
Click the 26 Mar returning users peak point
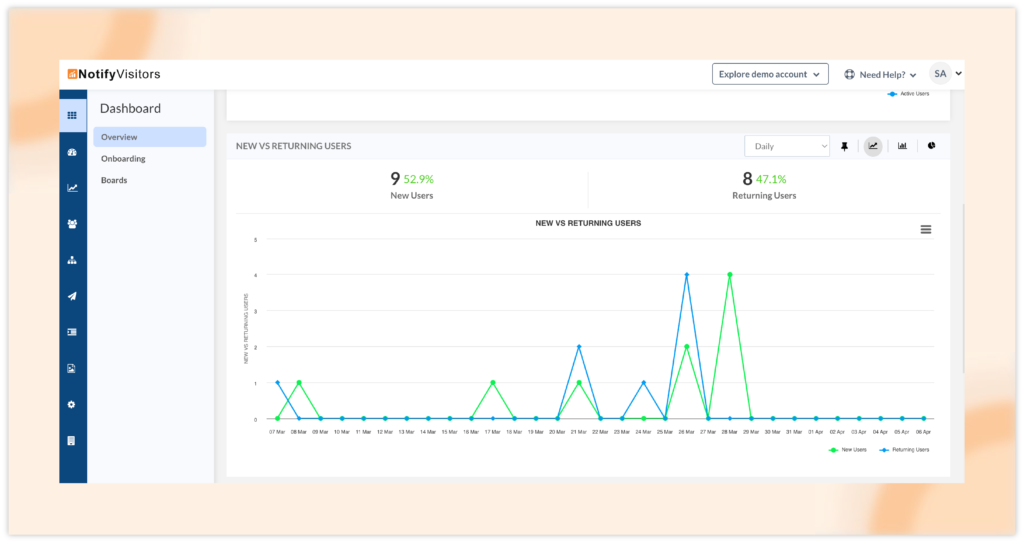point(686,275)
